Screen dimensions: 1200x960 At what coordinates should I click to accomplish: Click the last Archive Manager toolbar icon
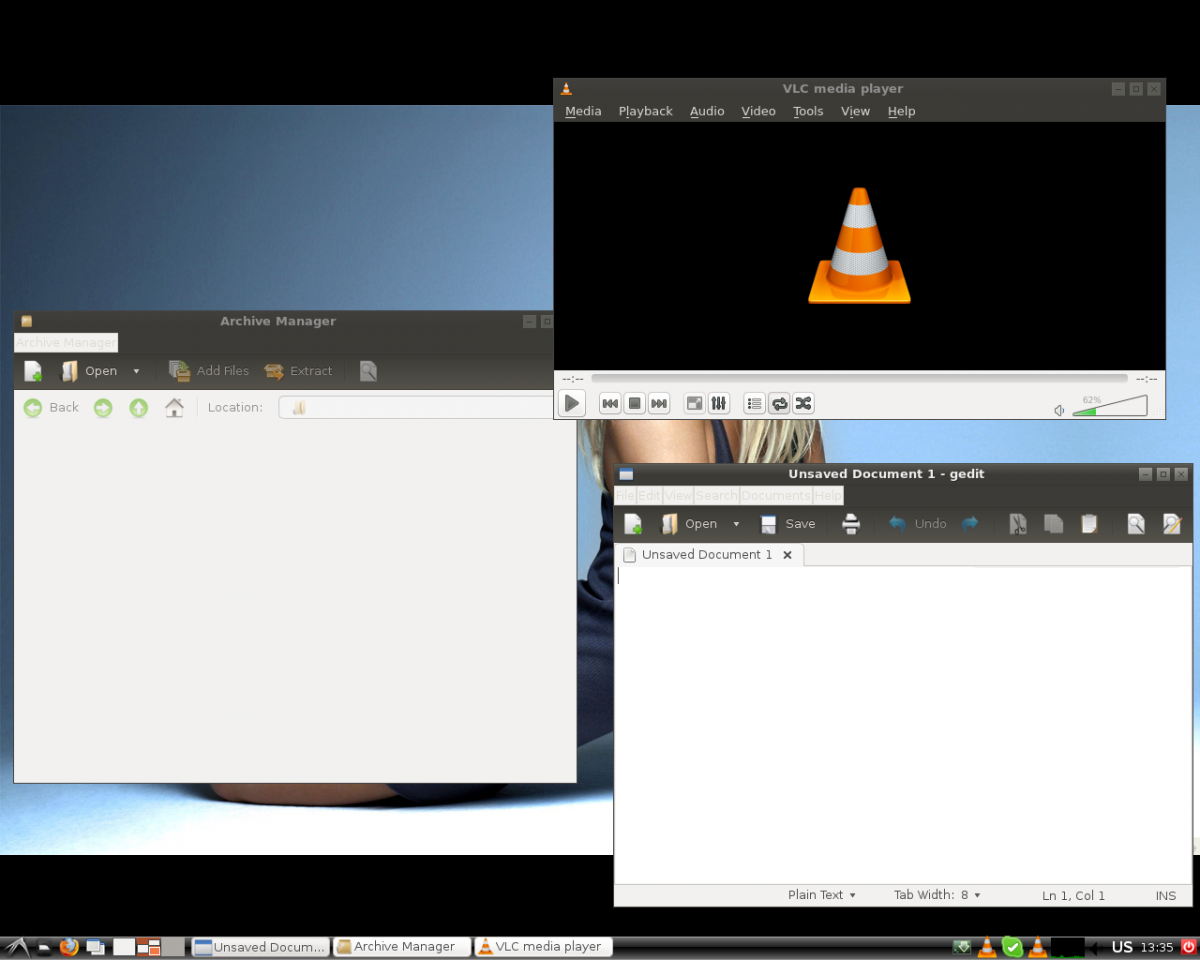(x=368, y=371)
